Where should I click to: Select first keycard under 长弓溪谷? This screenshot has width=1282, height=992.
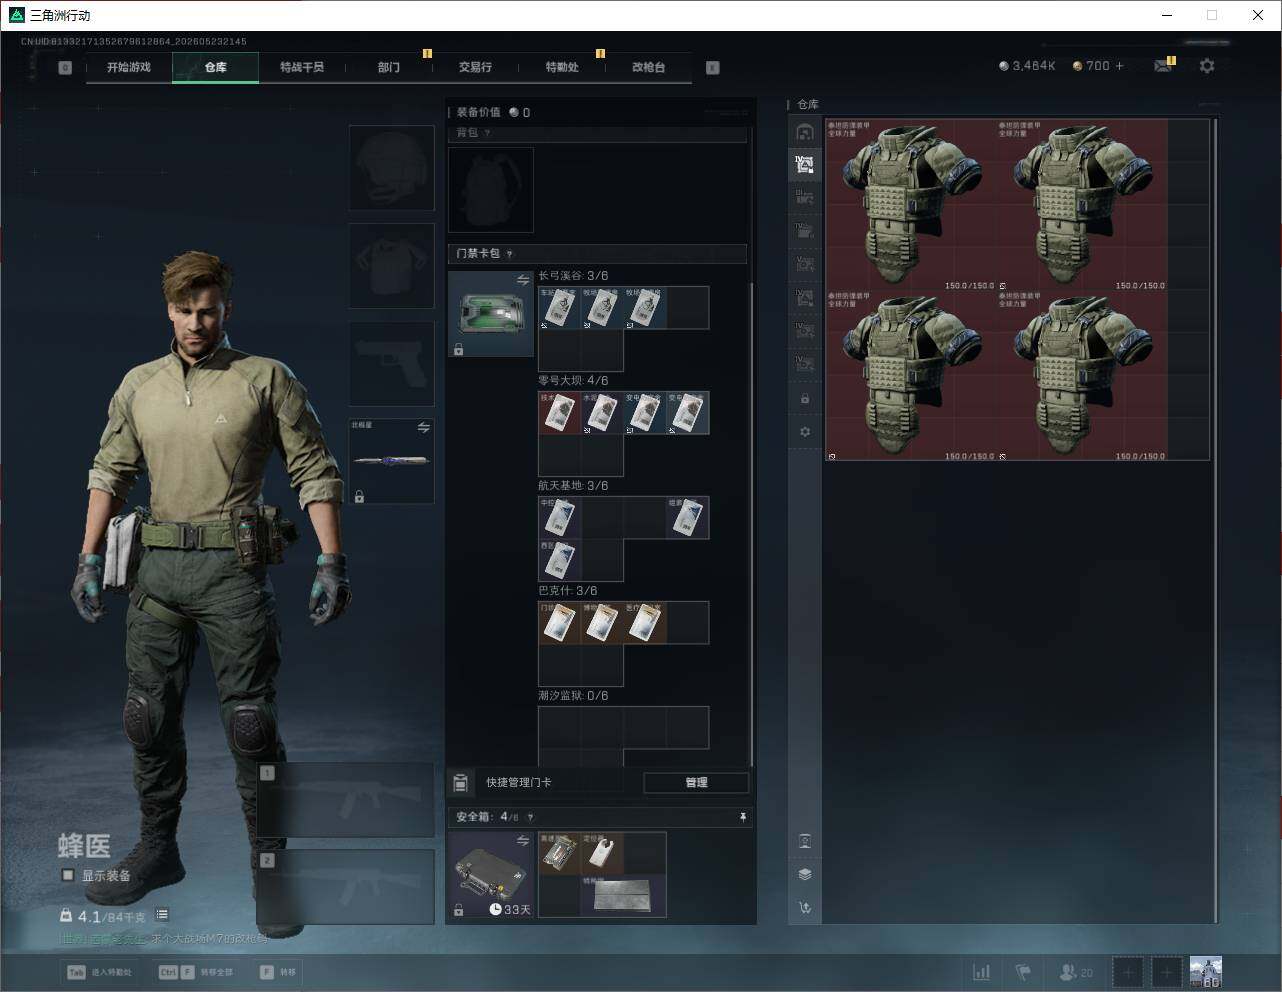(560, 308)
